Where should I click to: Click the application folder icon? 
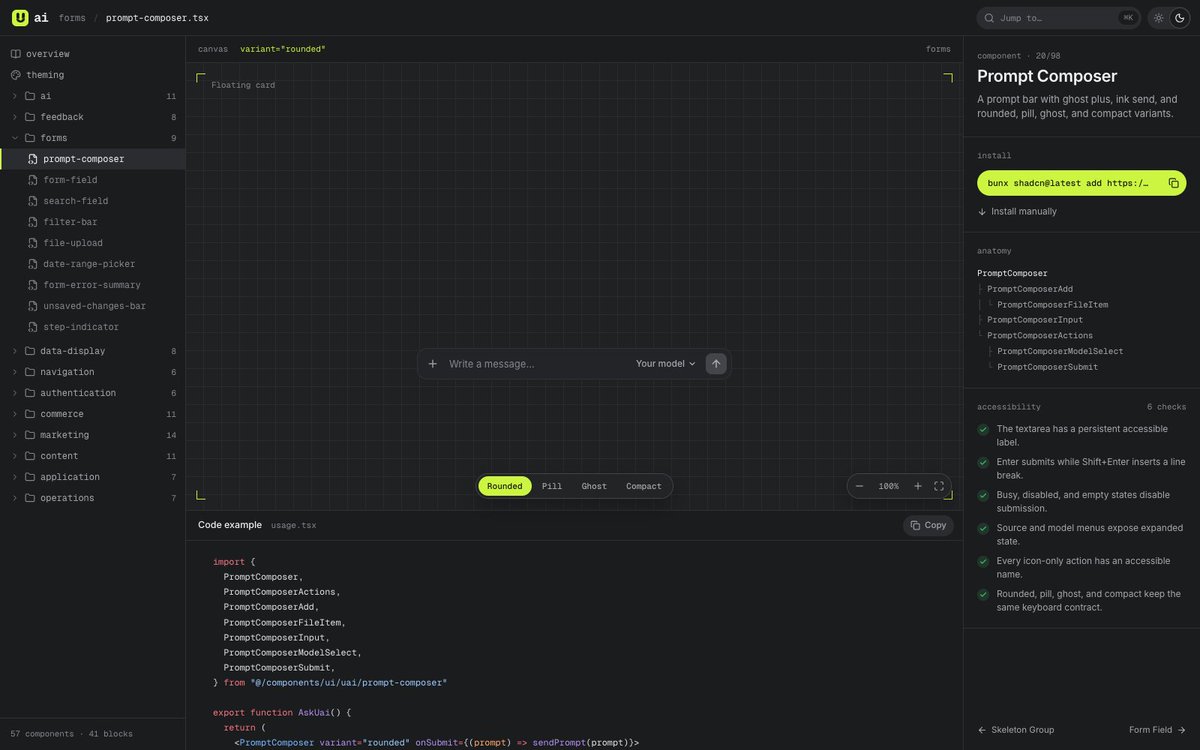(x=30, y=477)
